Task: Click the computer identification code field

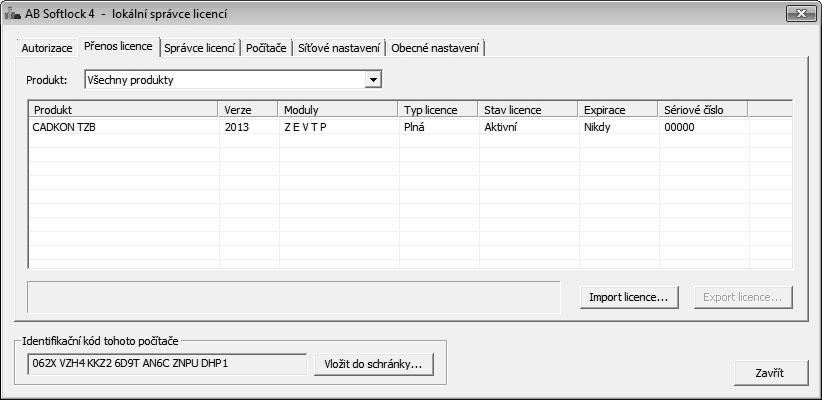Action: click(x=167, y=364)
